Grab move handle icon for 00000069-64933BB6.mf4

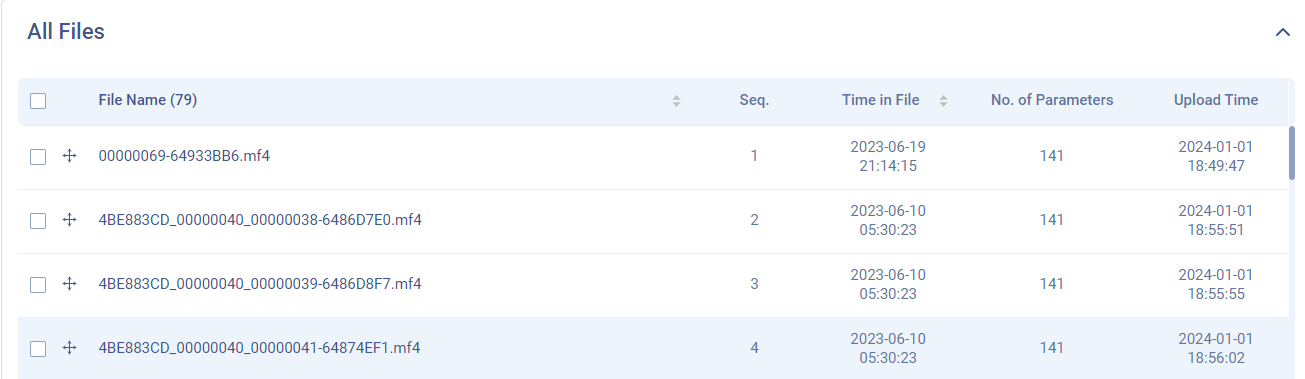pos(70,156)
